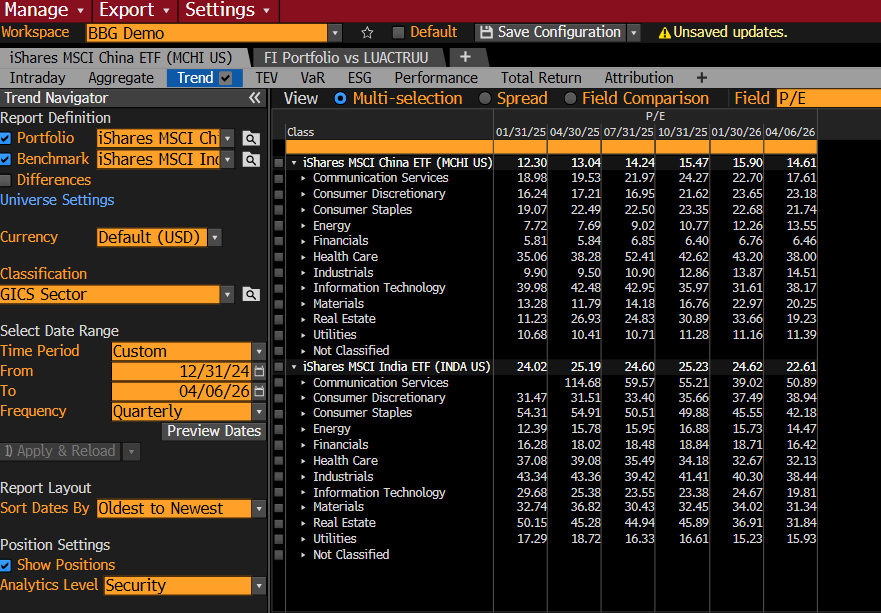
Task: Add a new report tab after Attribution
Action: click(702, 78)
